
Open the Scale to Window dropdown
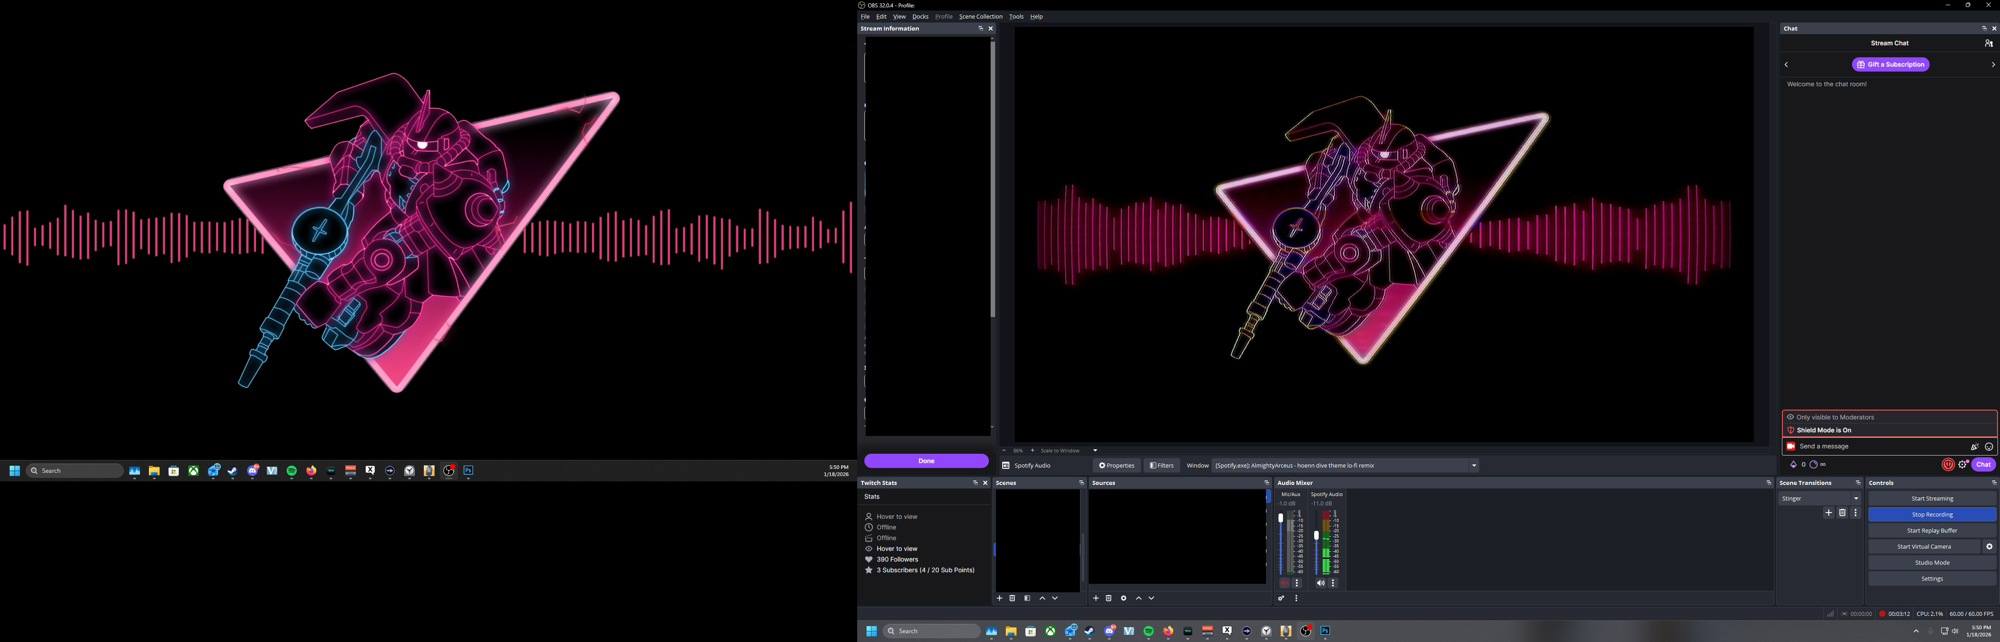(1095, 450)
